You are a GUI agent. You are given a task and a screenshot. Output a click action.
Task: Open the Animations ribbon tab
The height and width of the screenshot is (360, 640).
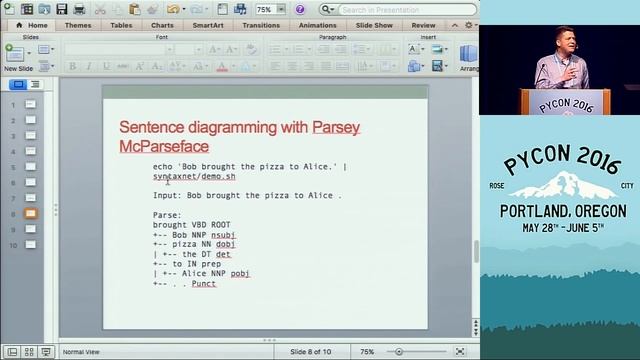pyautogui.click(x=318, y=25)
